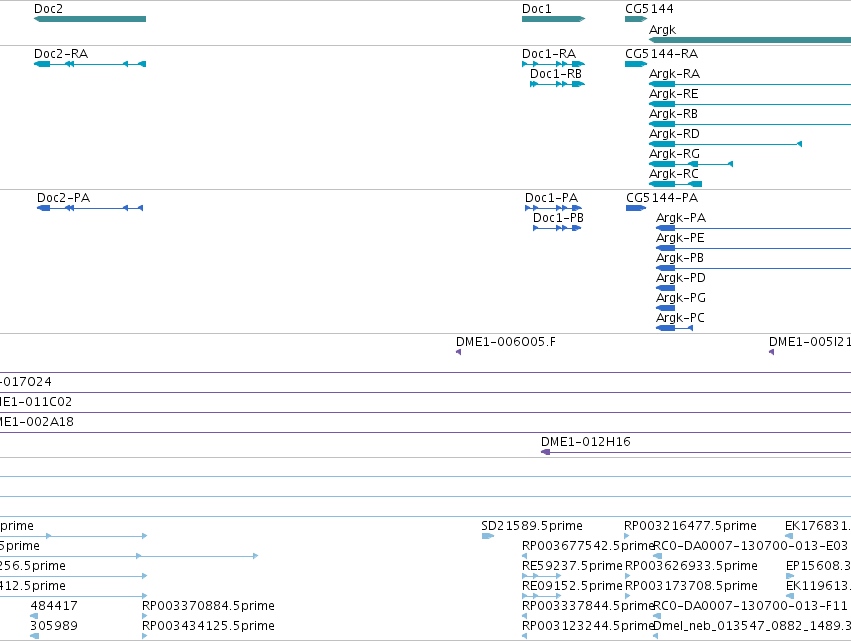The width and height of the screenshot is (851, 641).
Task: Click the CG5144-RA transcript glyph
Action: tap(636, 64)
